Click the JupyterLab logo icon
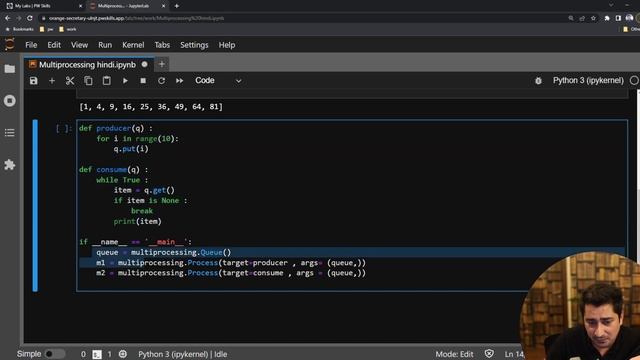This screenshot has width=640, height=360. click(9, 44)
